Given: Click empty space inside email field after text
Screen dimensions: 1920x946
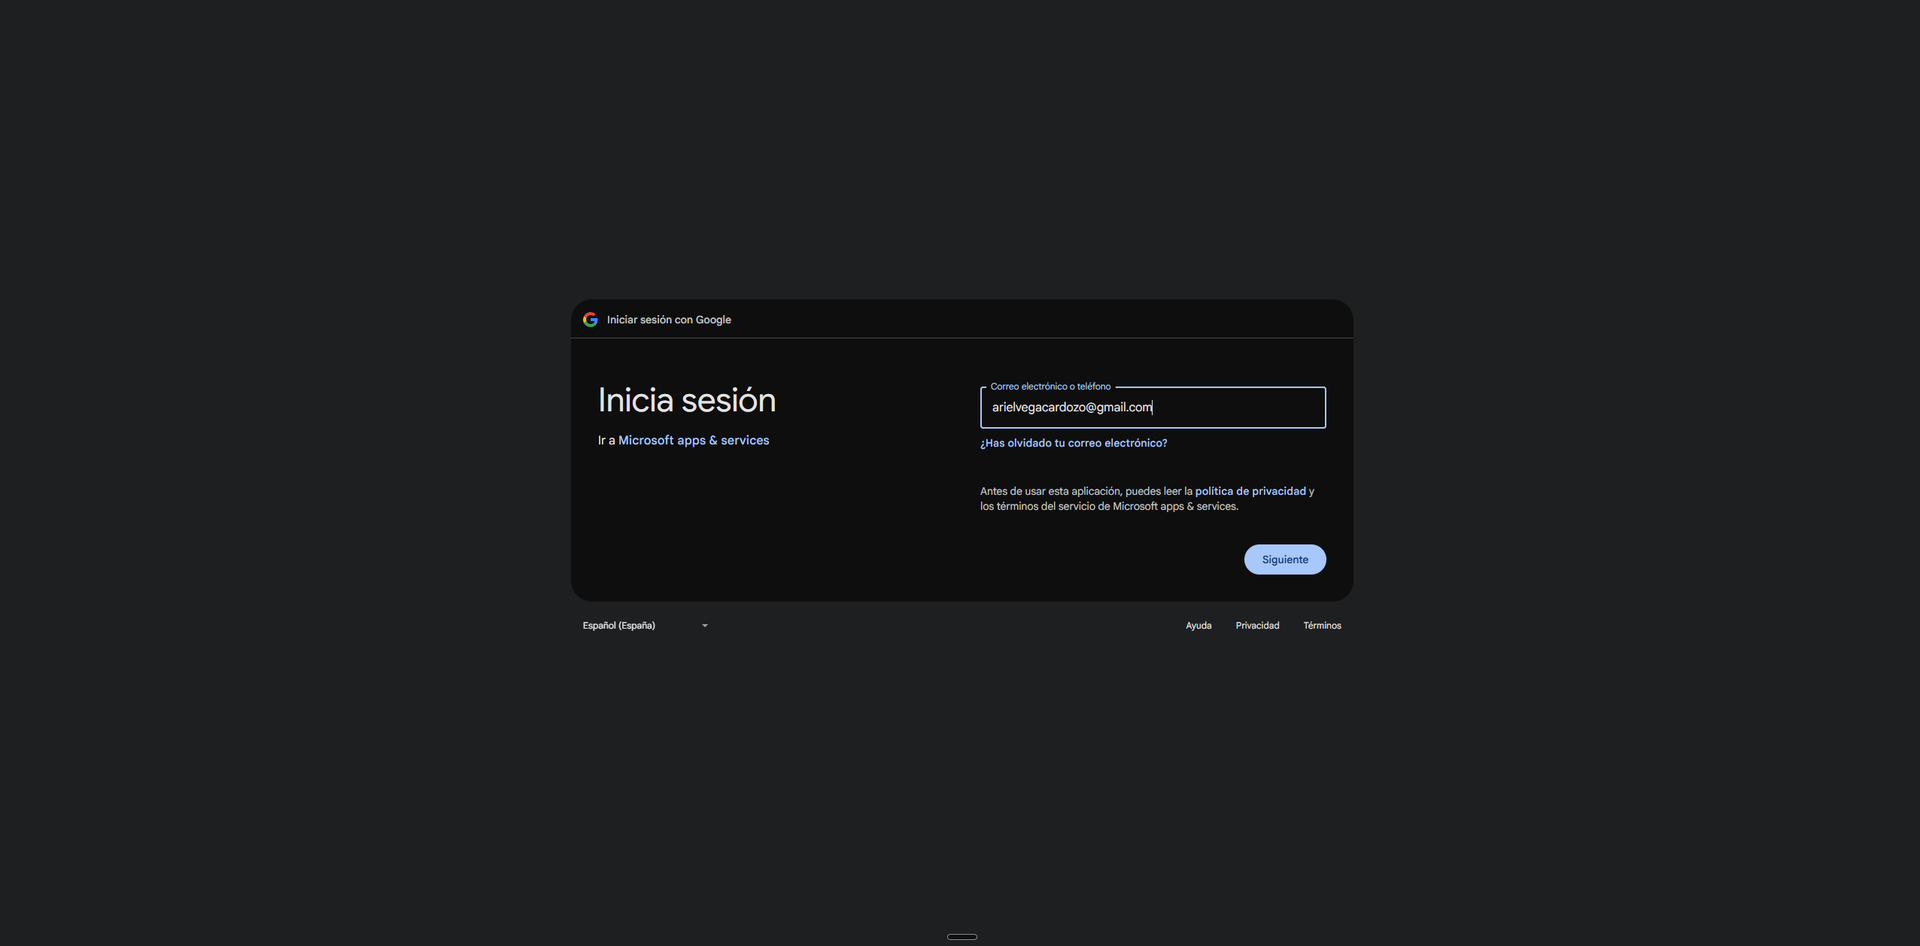Looking at the screenshot, I should pyautogui.click(x=1240, y=407).
